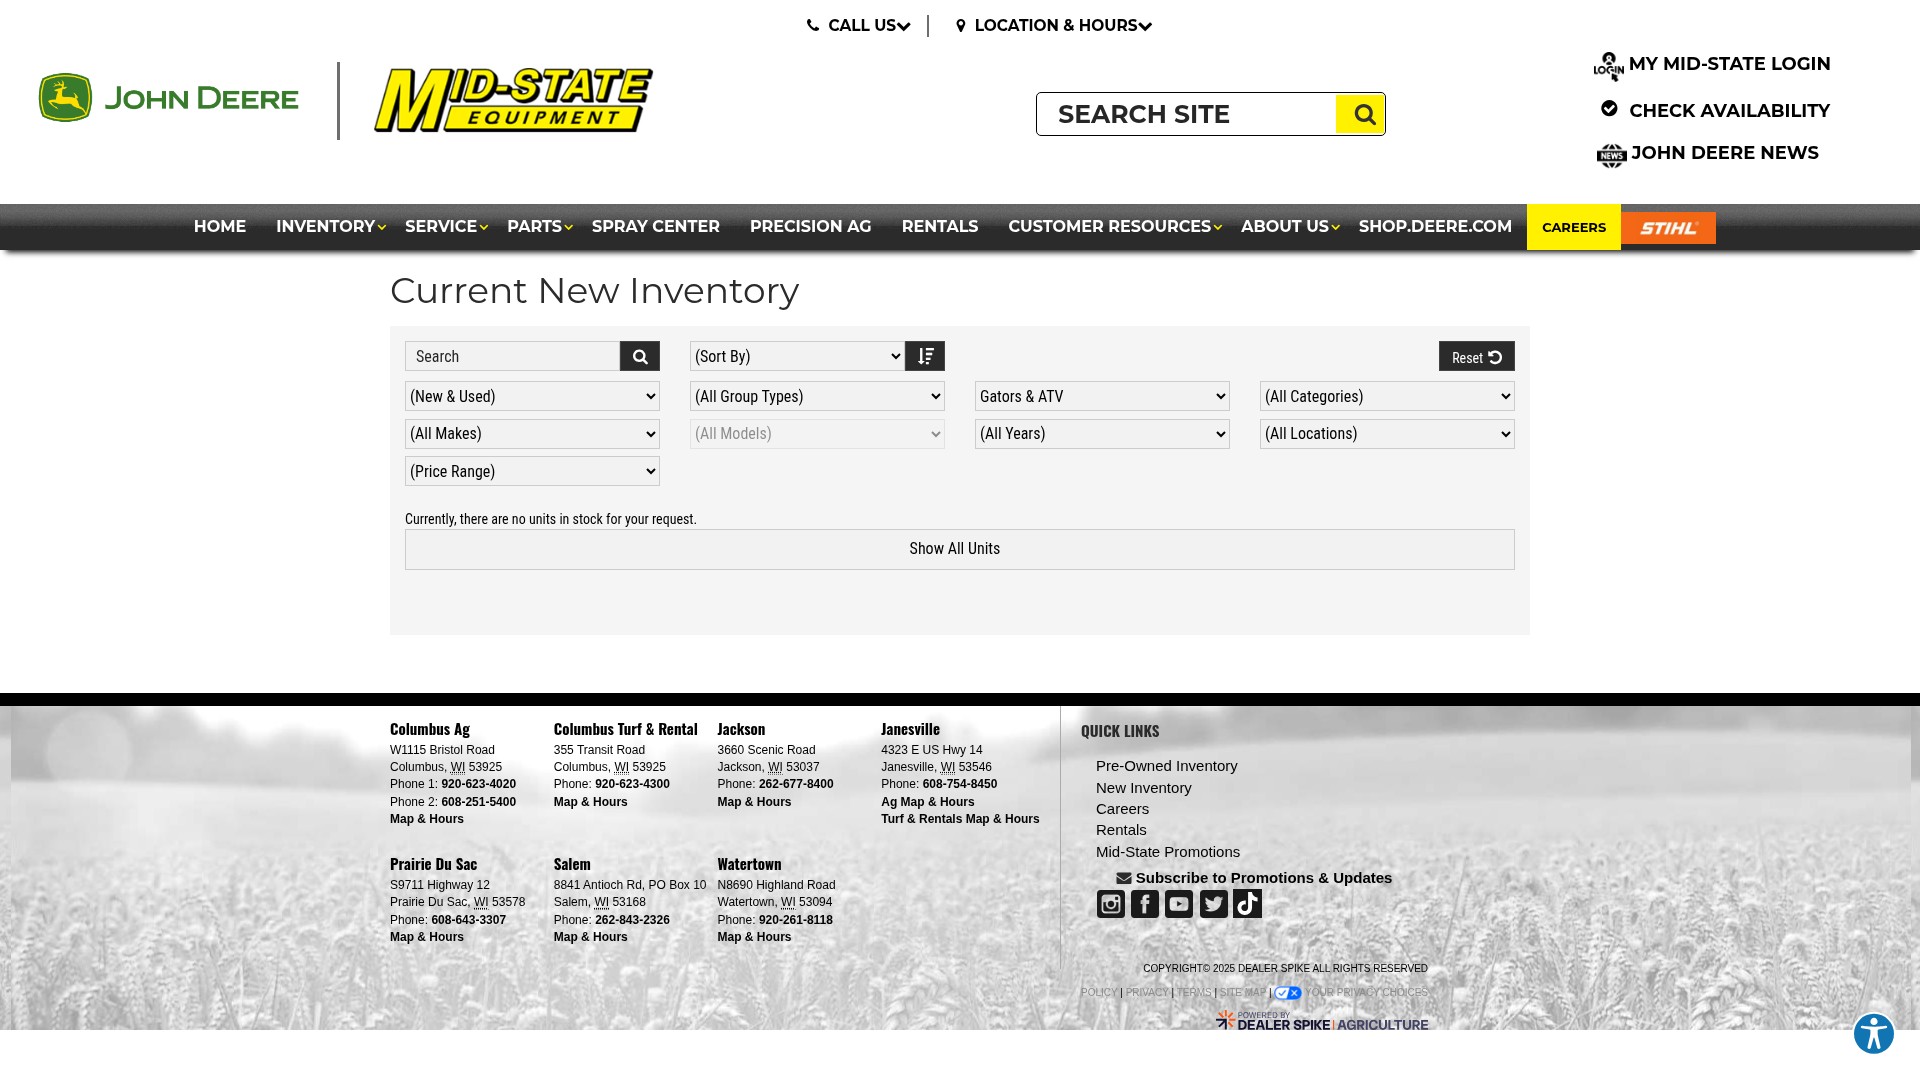This screenshot has width=1920, height=1080.
Task: Visit Shop.Deere.com from the navigation
Action: 1435,227
